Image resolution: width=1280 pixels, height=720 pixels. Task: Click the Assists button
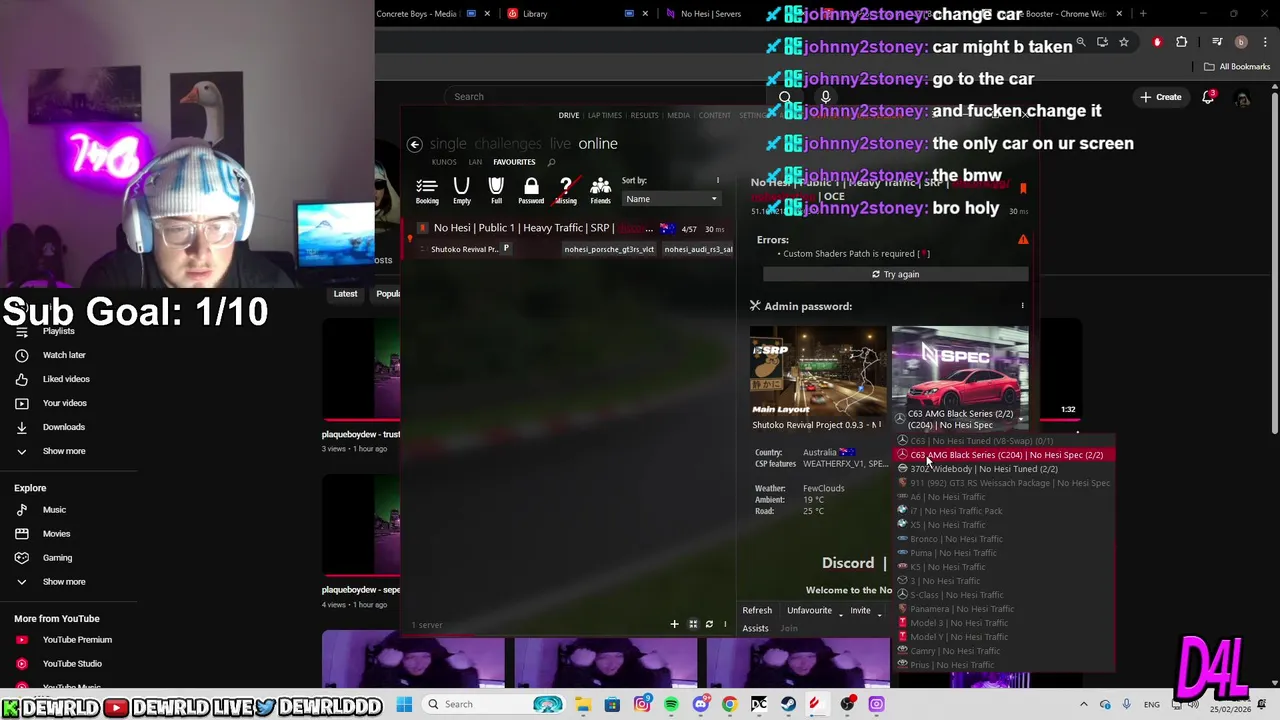(755, 629)
